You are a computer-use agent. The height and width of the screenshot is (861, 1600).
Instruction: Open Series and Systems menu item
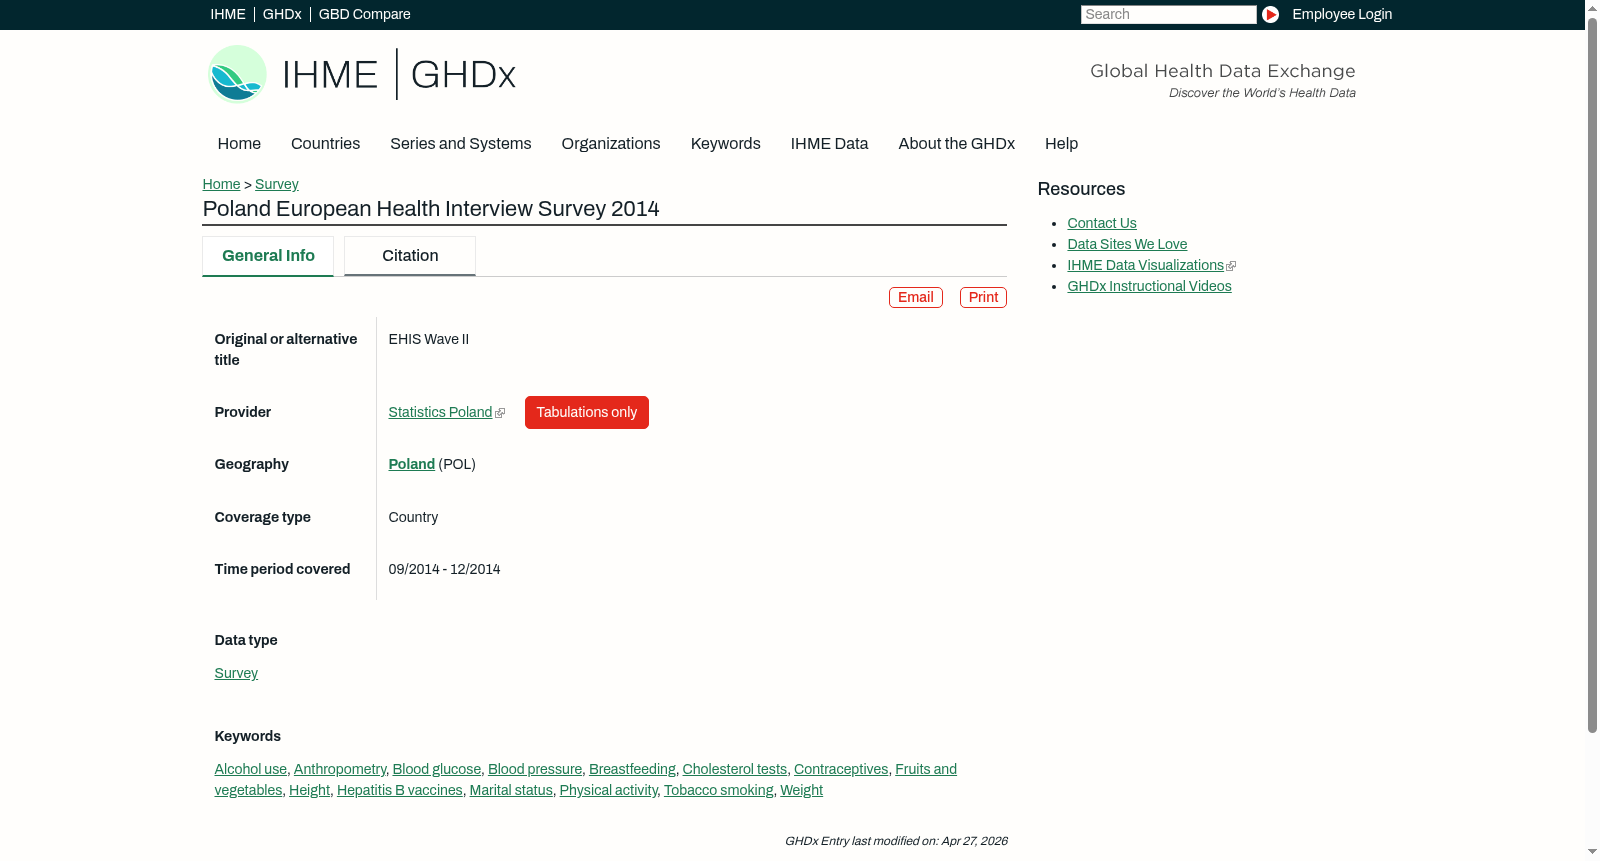[x=460, y=144]
